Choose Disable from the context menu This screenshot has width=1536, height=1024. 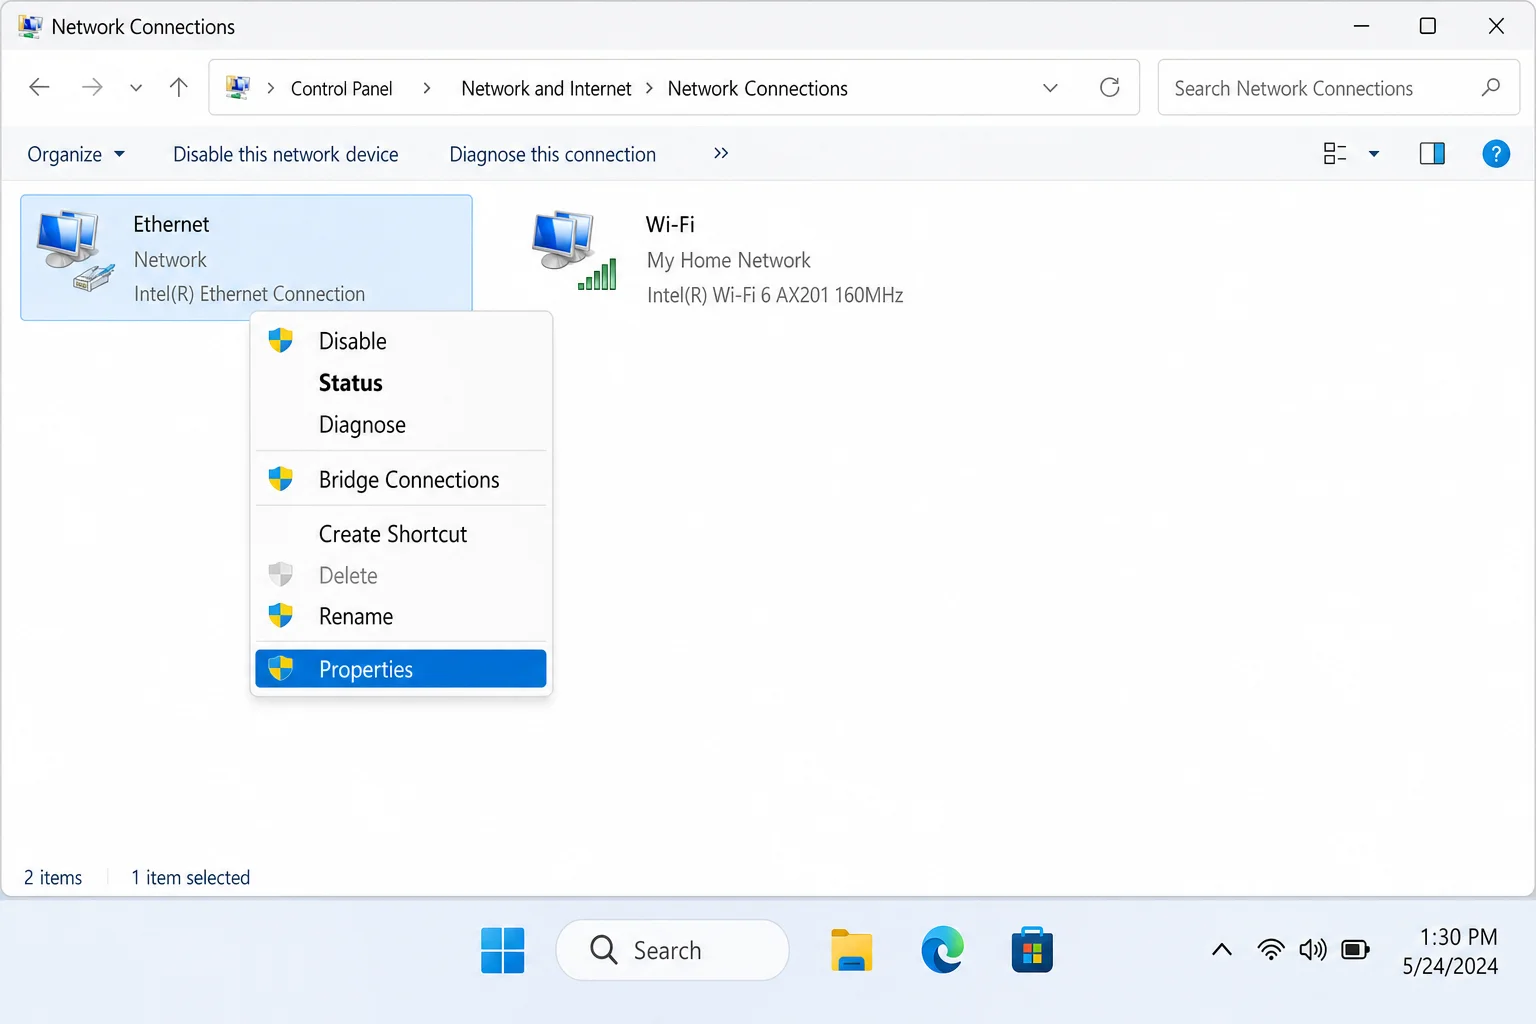click(400, 341)
